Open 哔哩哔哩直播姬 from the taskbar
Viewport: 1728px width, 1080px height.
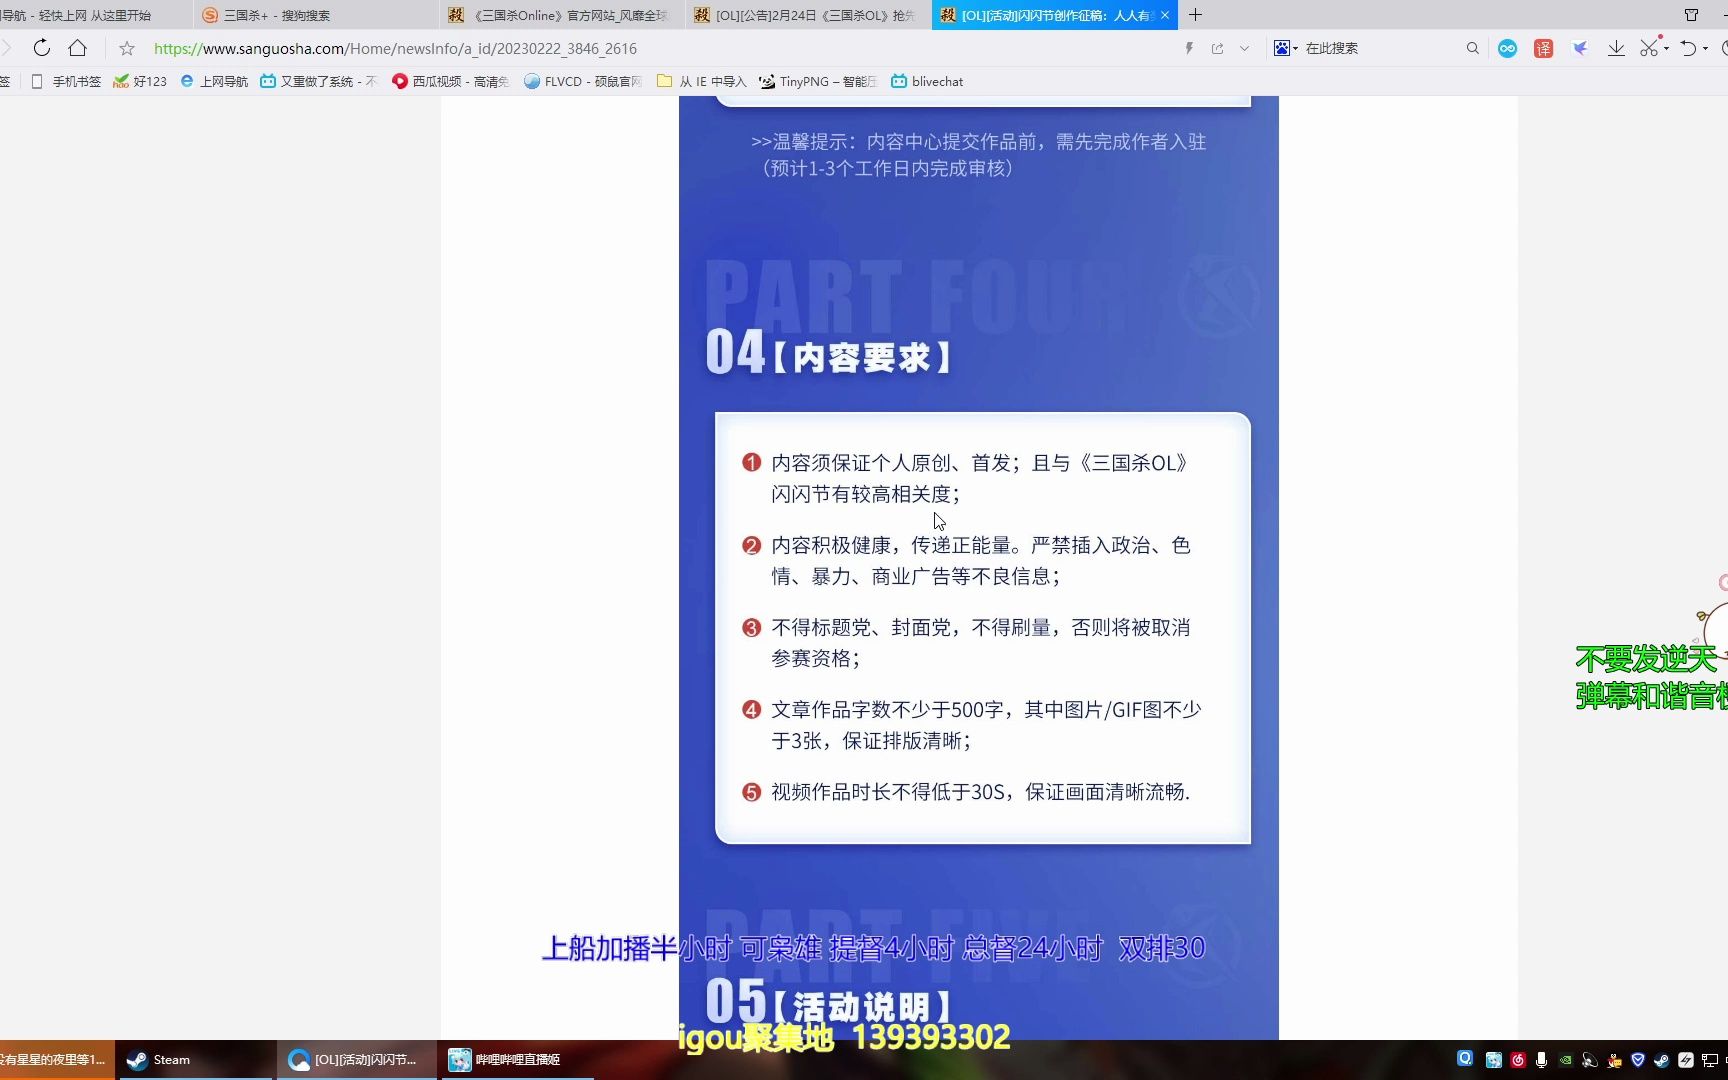517,1060
